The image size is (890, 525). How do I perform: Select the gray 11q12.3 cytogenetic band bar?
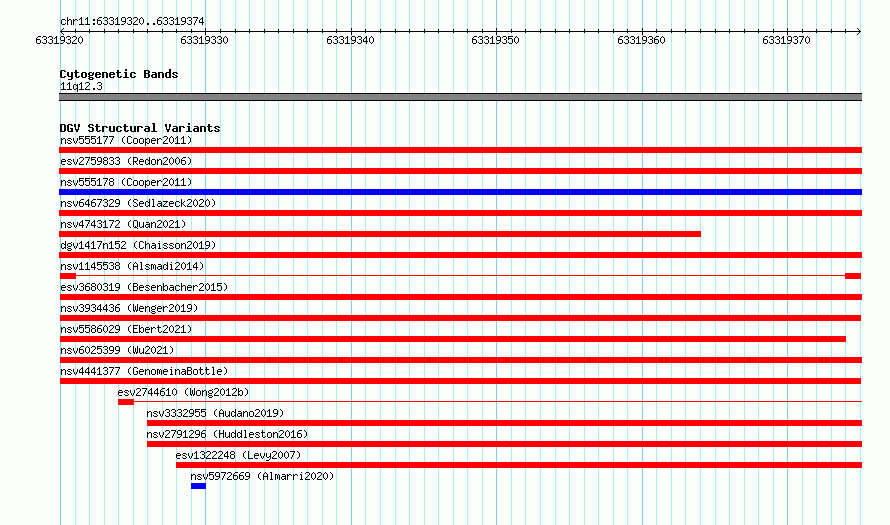460,97
